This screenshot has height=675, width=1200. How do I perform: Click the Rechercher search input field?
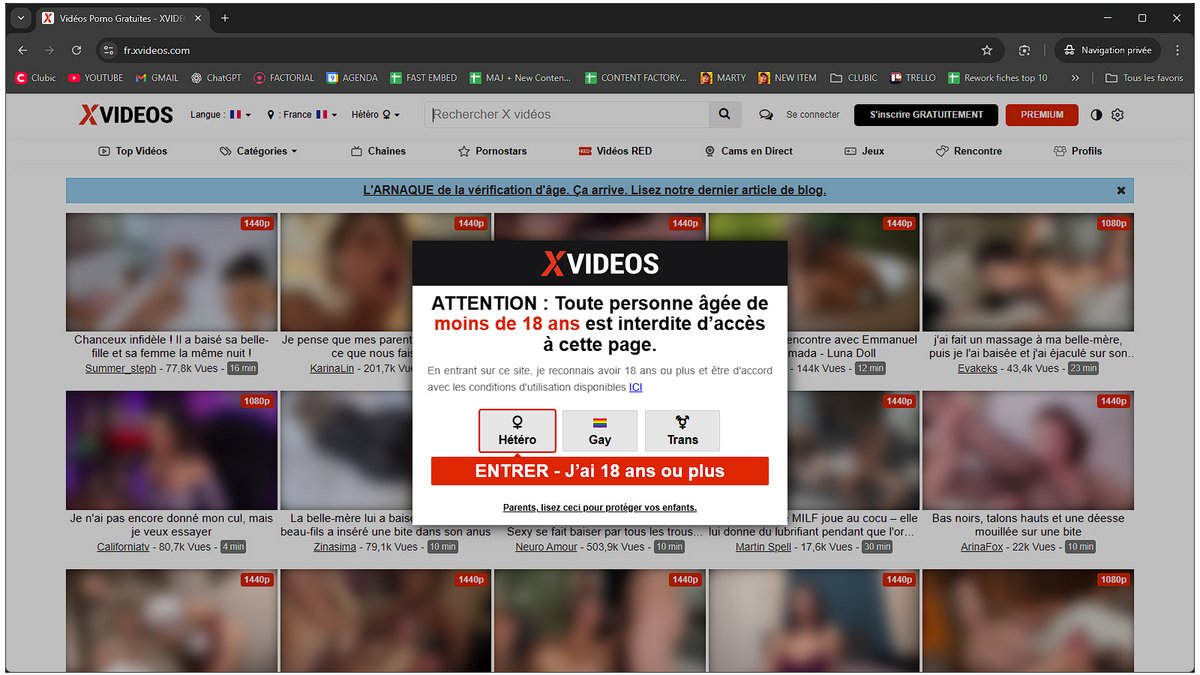(568, 115)
